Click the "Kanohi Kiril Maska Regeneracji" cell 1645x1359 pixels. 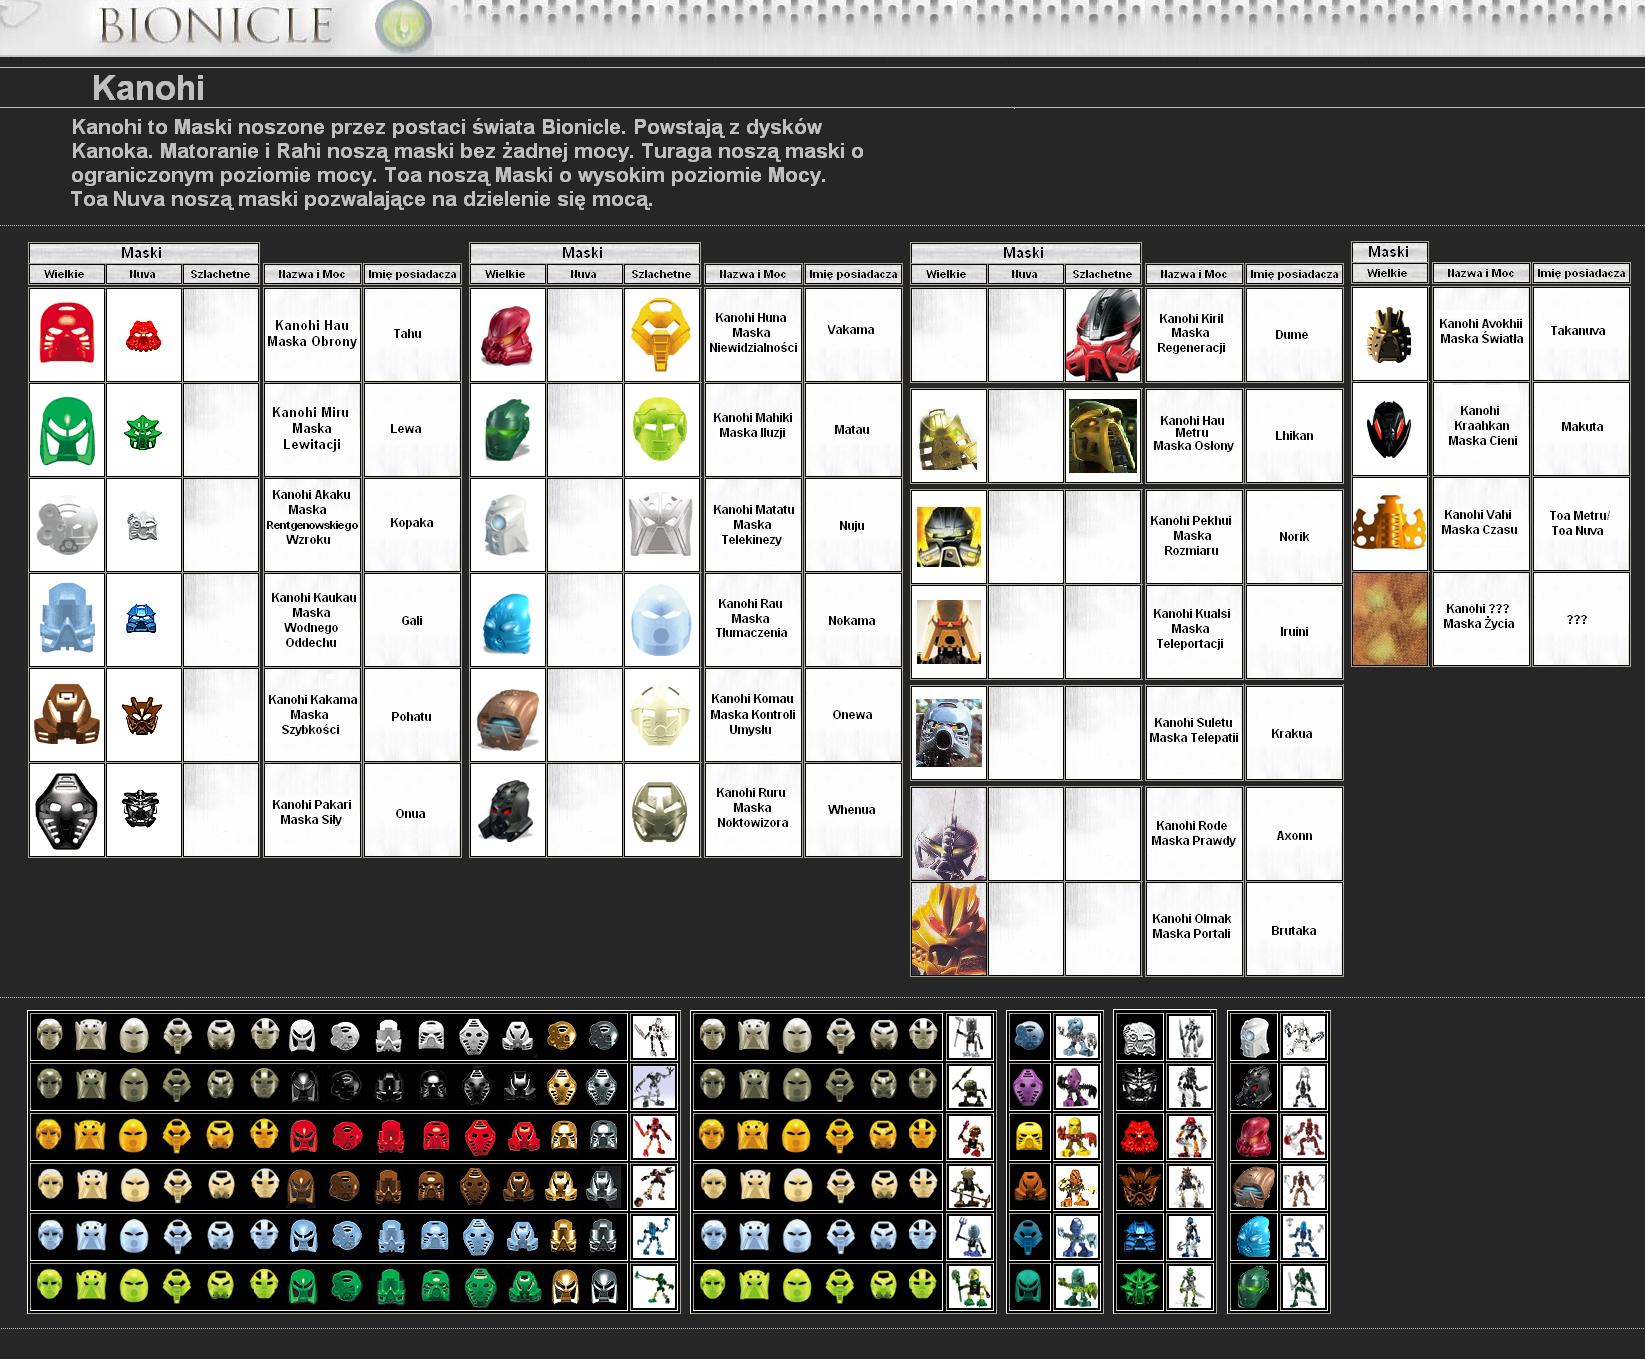1193,335
